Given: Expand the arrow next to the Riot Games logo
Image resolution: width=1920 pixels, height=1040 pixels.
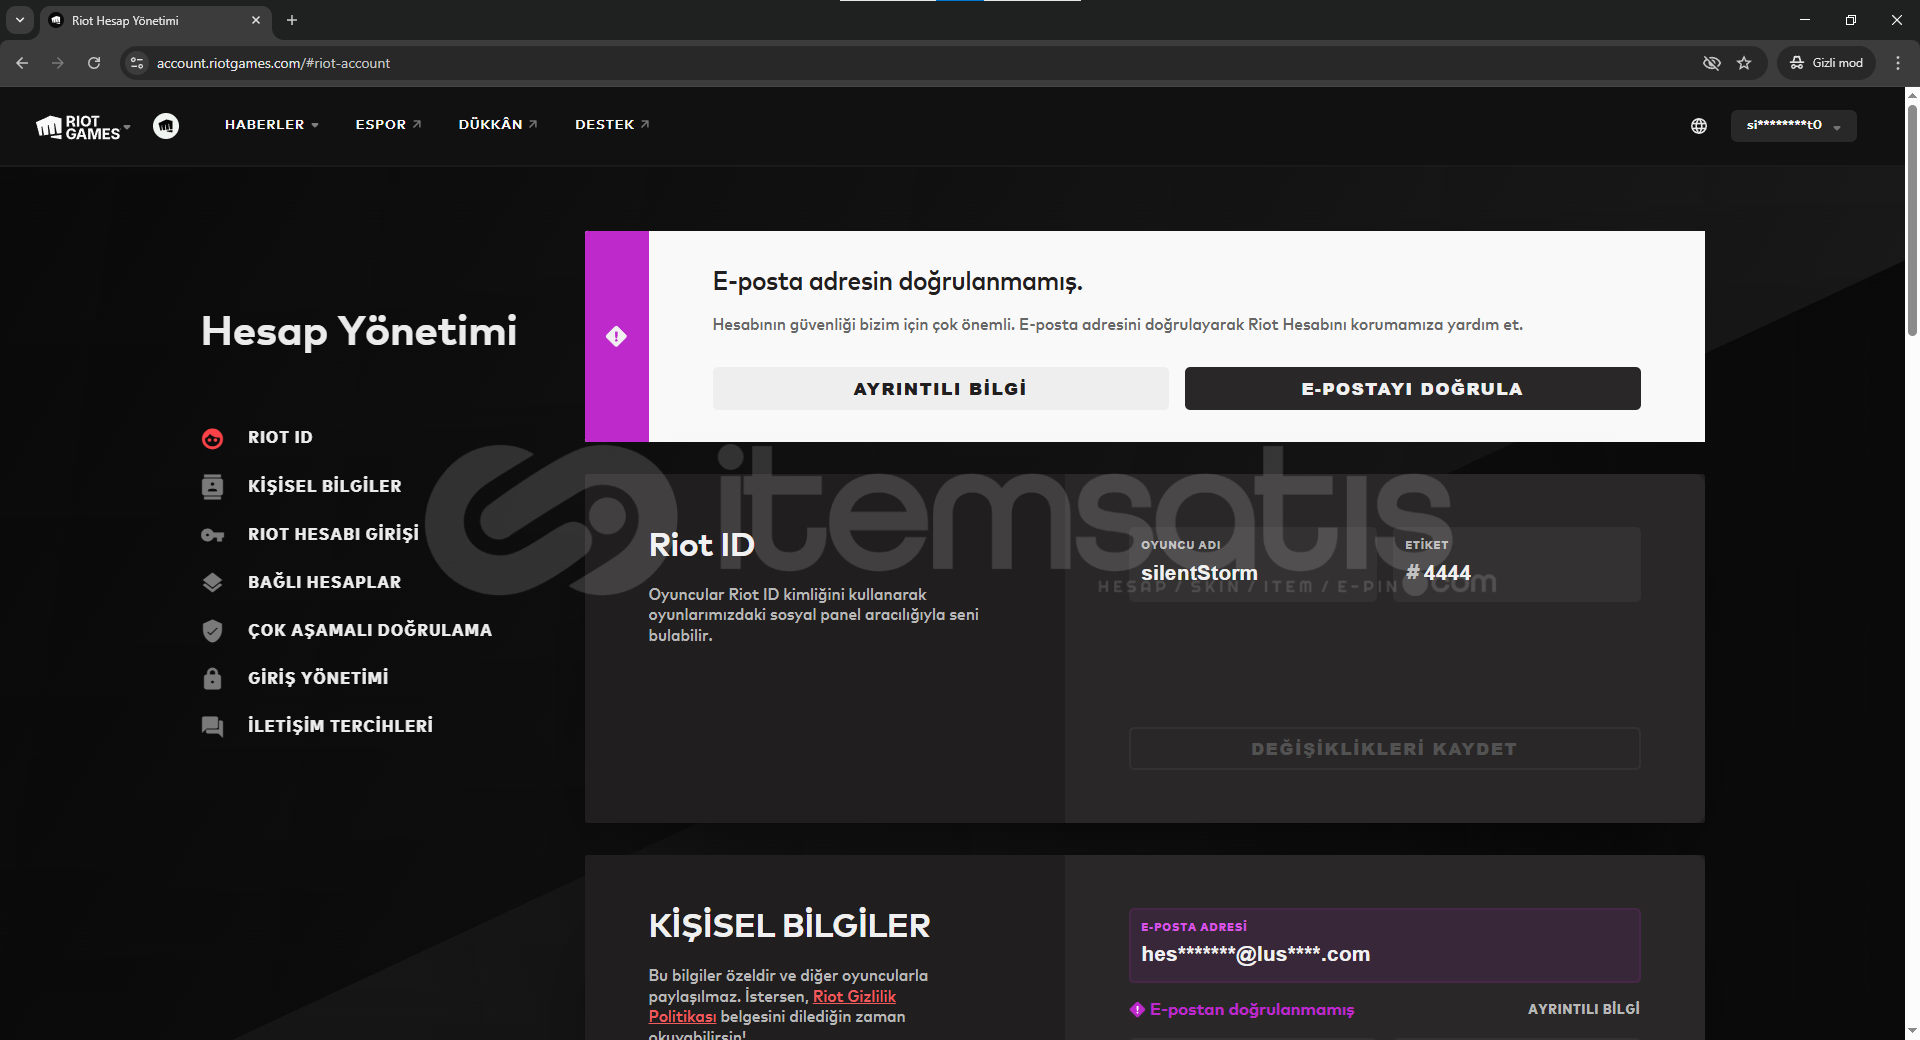Looking at the screenshot, I should pos(127,128).
